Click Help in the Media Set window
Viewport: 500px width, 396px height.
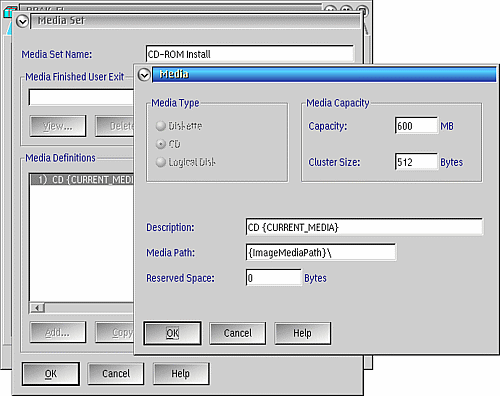pyautogui.click(x=181, y=374)
